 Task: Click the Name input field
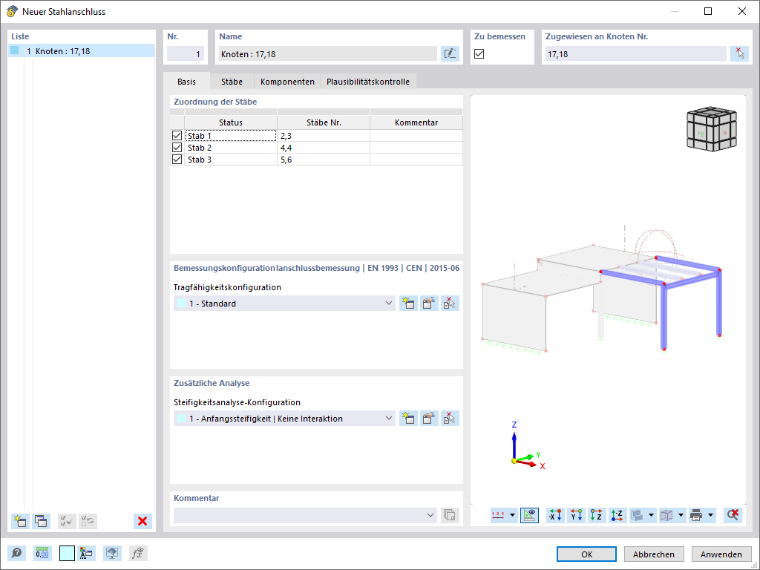pyautogui.click(x=328, y=54)
